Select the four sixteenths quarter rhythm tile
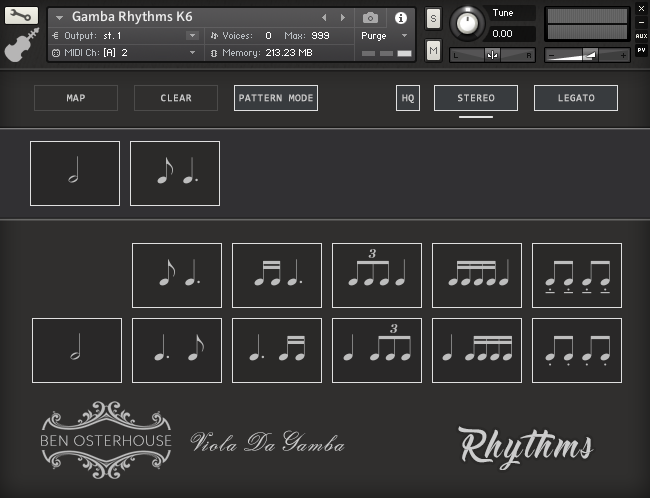 tap(477, 275)
